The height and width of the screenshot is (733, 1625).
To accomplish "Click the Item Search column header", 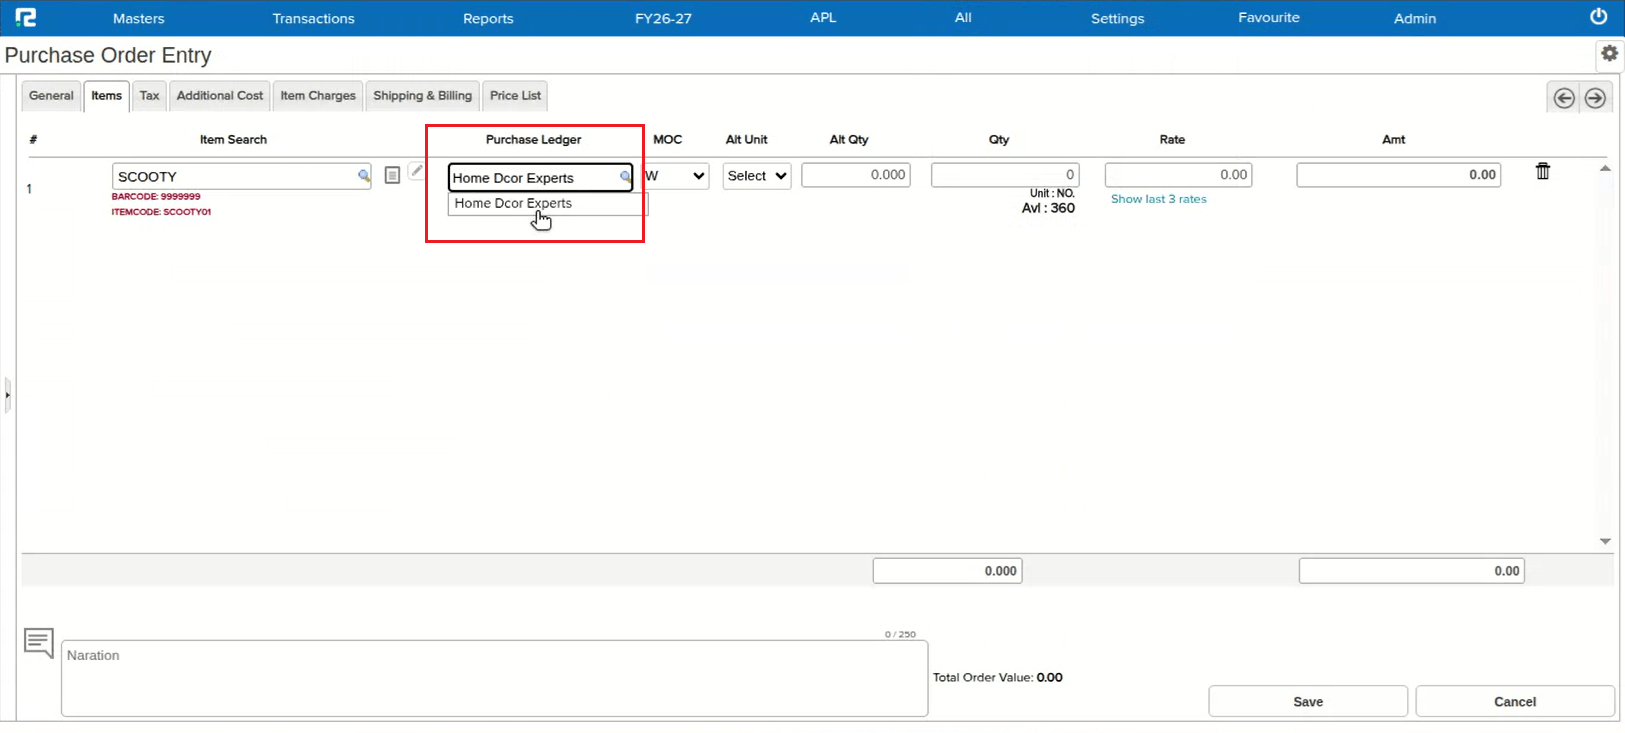I will tap(233, 139).
